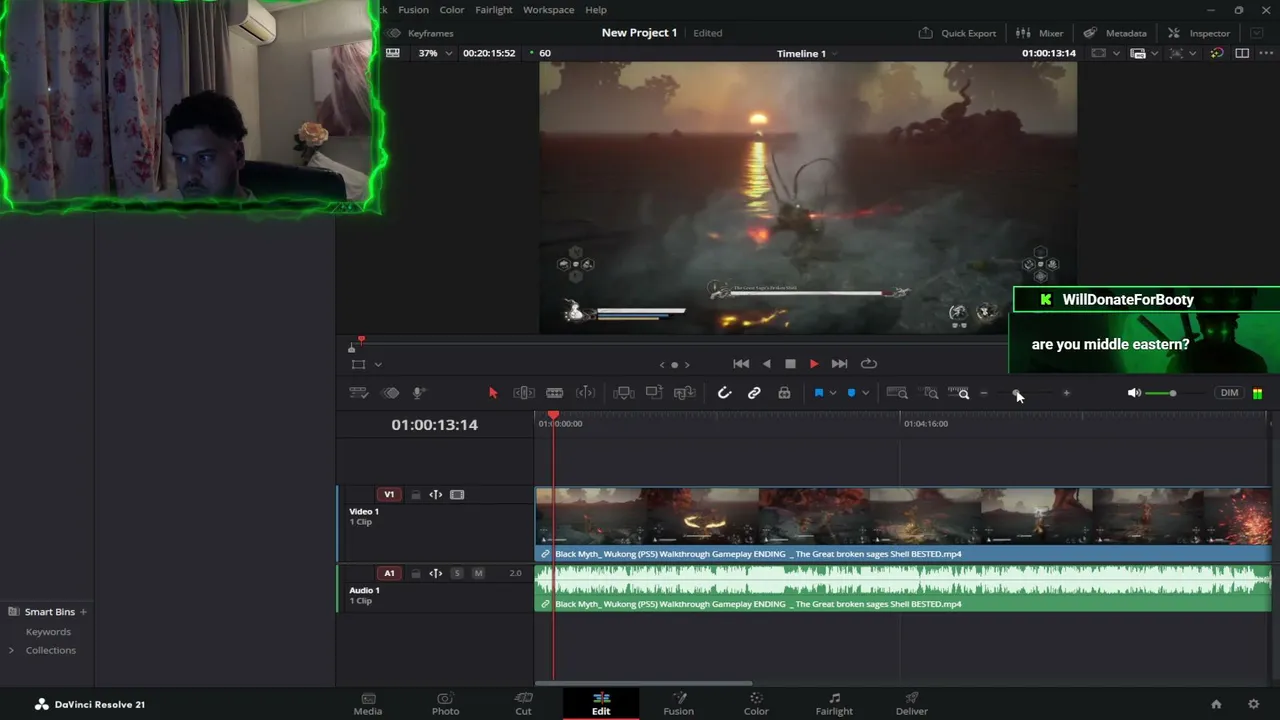Stop playback in the viewer

point(790,364)
